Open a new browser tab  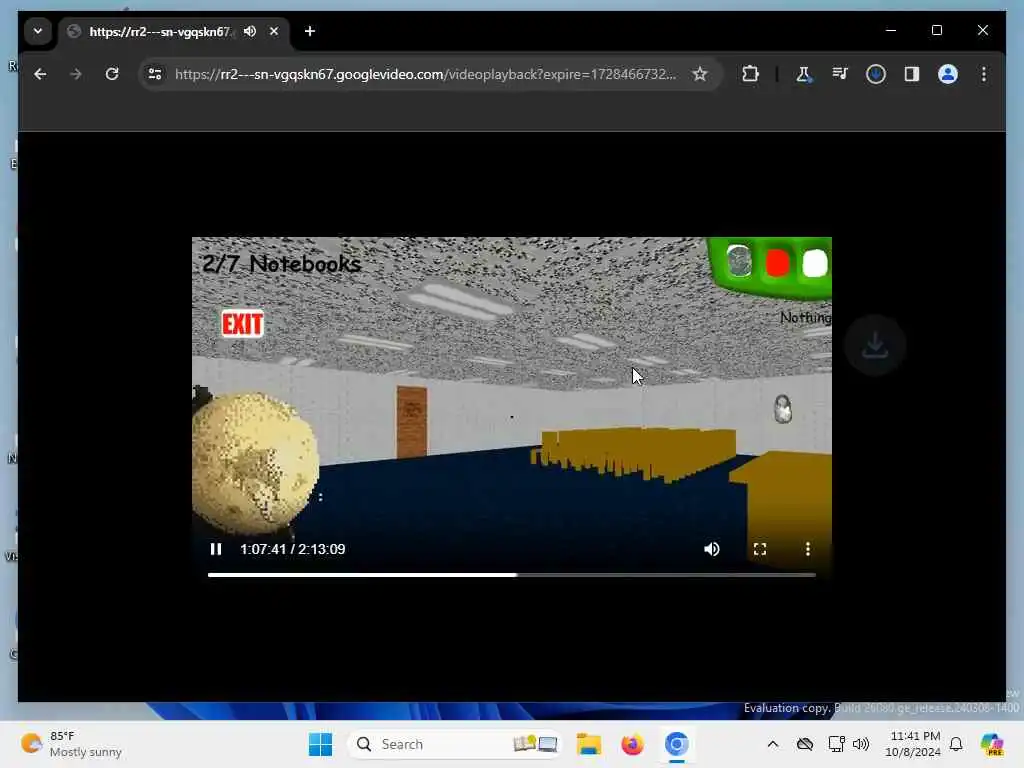pyautogui.click(x=310, y=31)
